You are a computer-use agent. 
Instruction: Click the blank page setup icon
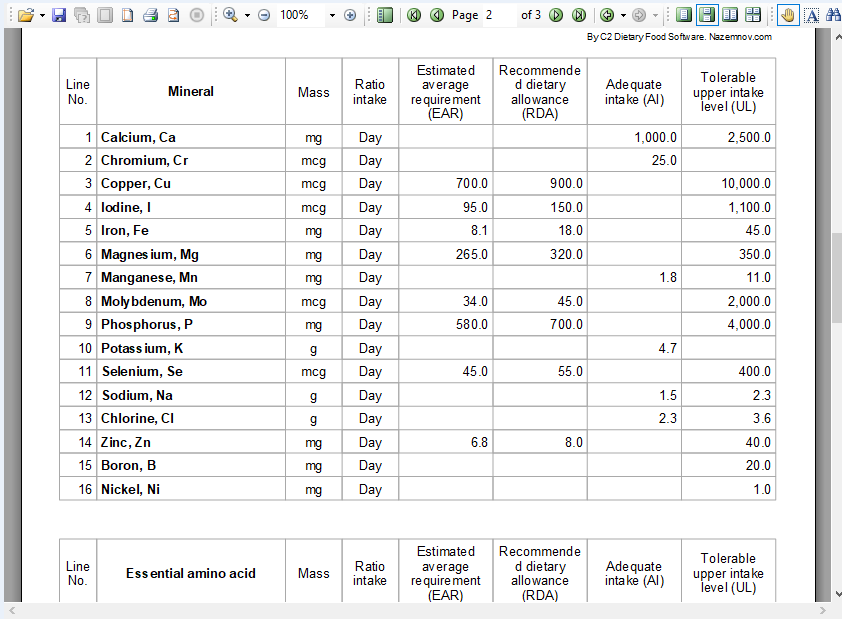pyautogui.click(x=128, y=15)
